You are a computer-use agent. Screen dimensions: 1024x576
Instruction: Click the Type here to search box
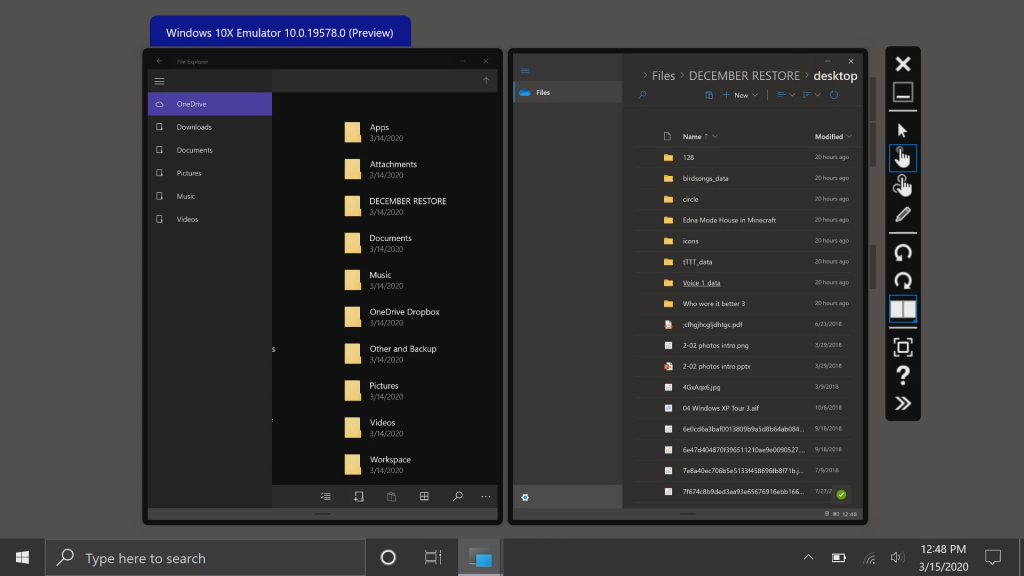coord(206,558)
